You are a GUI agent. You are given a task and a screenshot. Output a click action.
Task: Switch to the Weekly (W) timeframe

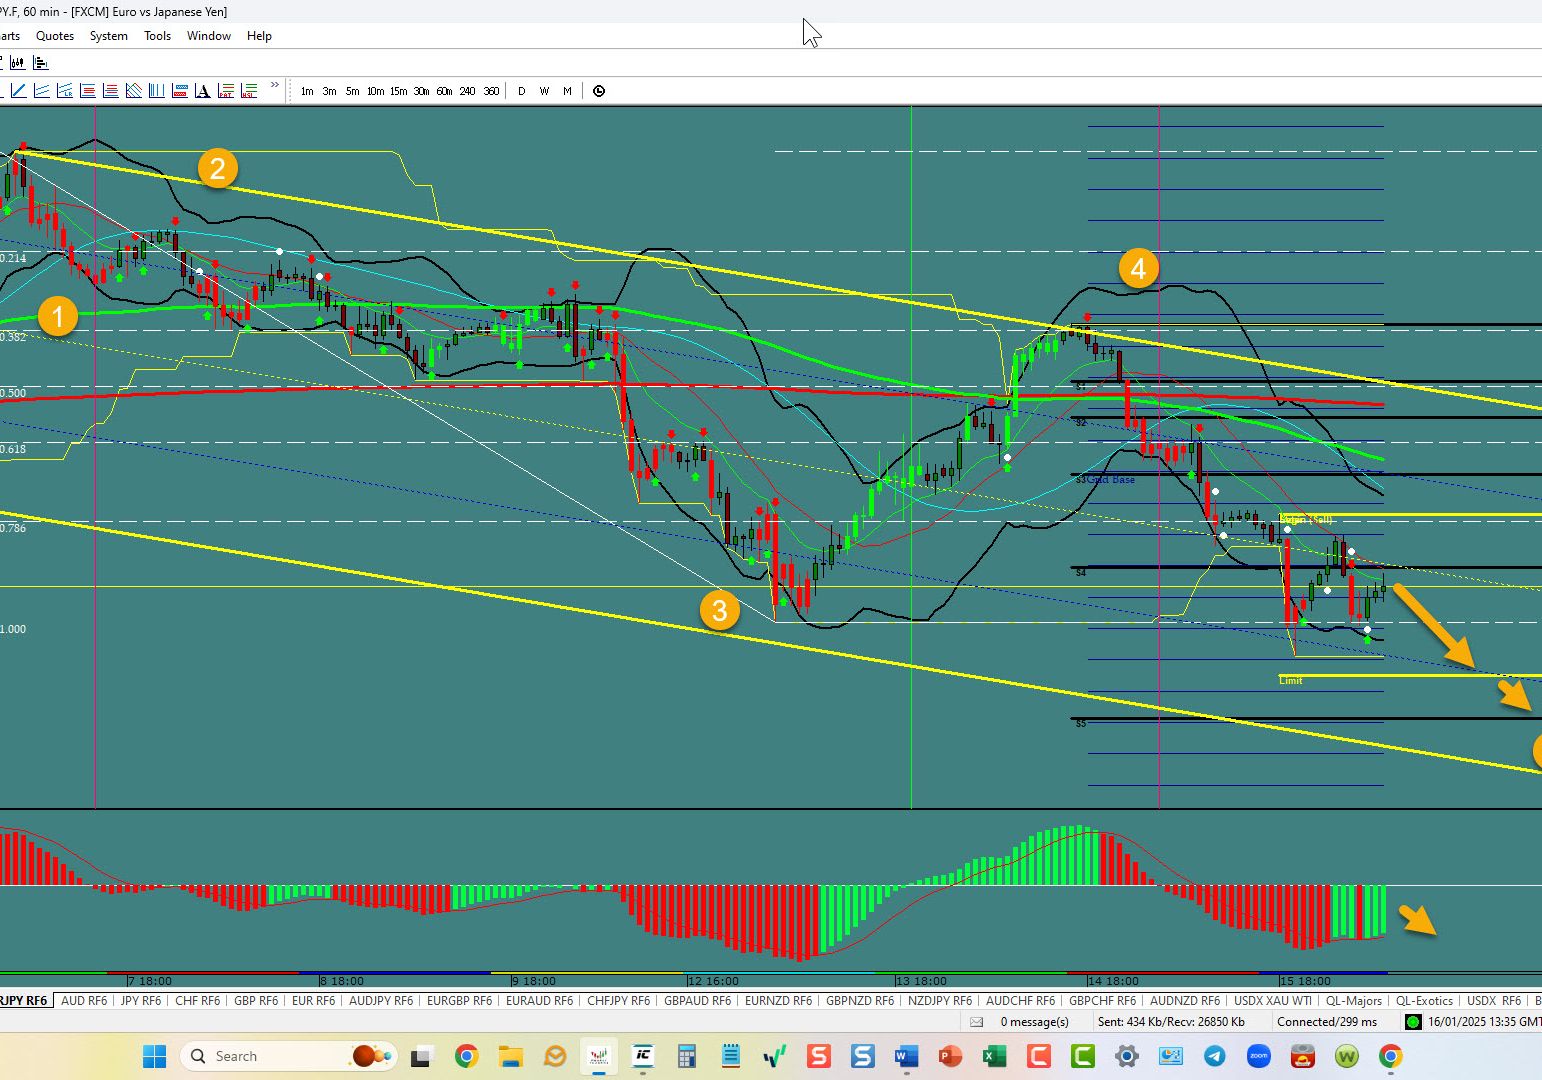click(544, 91)
